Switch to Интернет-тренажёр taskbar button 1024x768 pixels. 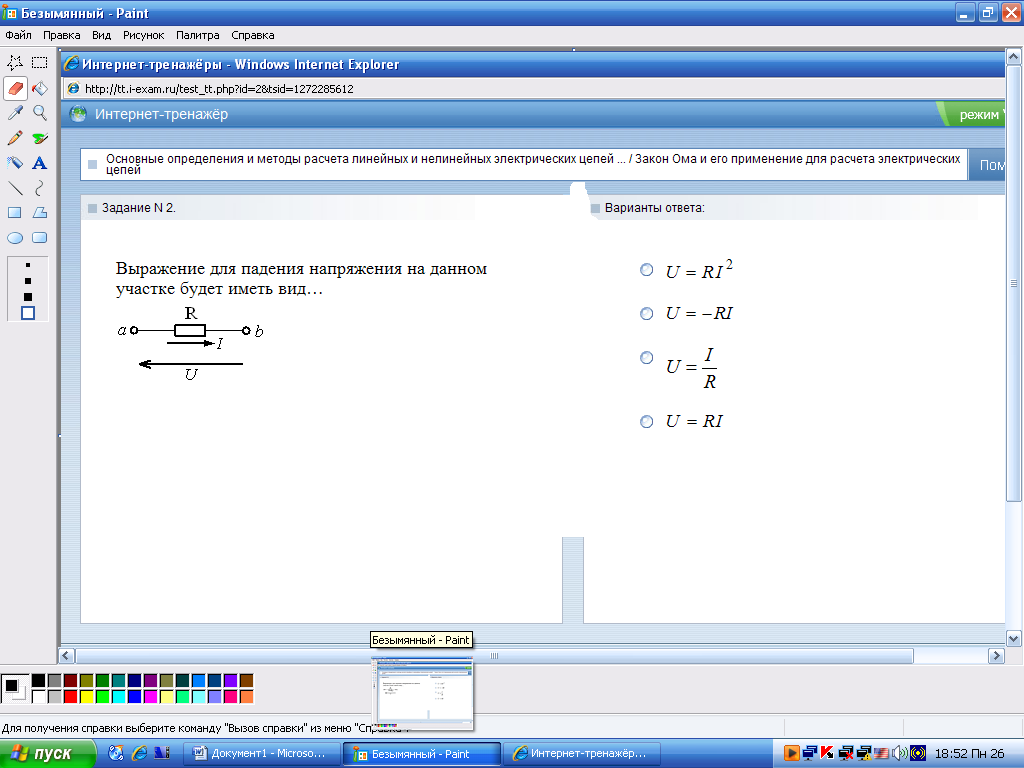point(582,754)
